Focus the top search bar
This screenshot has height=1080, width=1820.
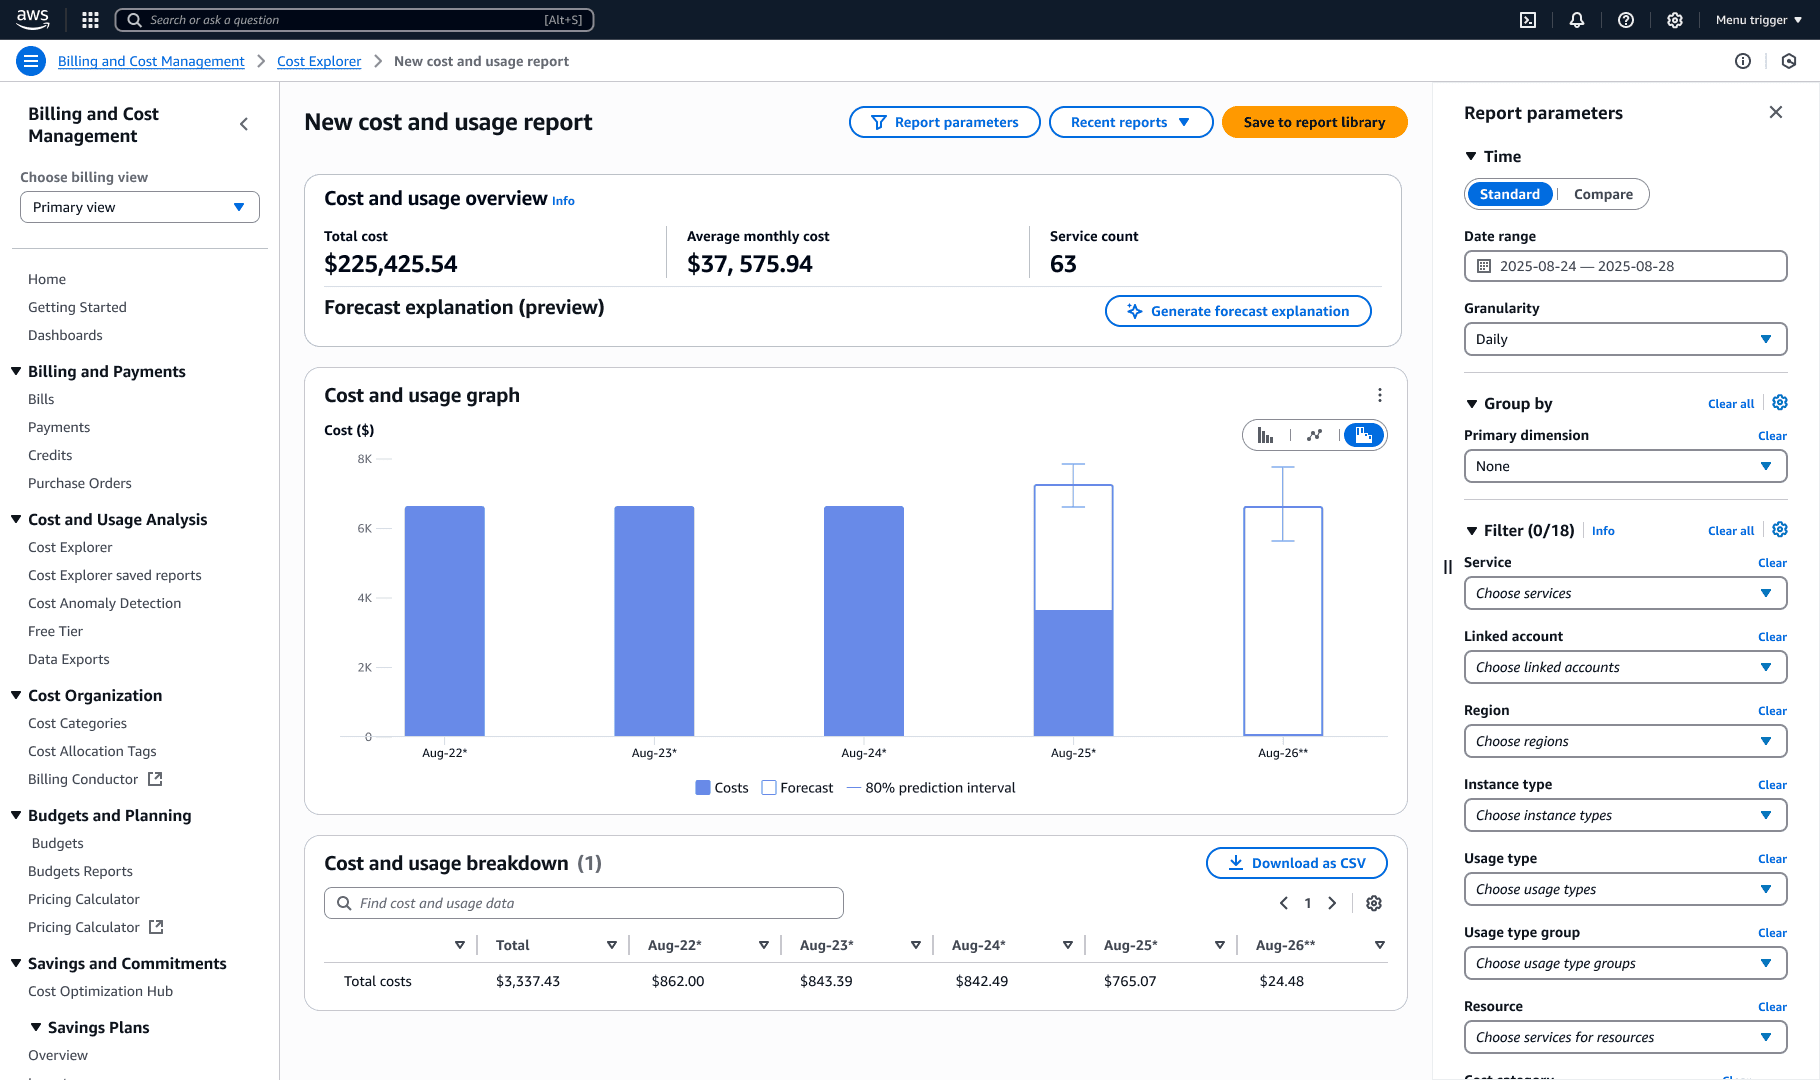click(355, 20)
